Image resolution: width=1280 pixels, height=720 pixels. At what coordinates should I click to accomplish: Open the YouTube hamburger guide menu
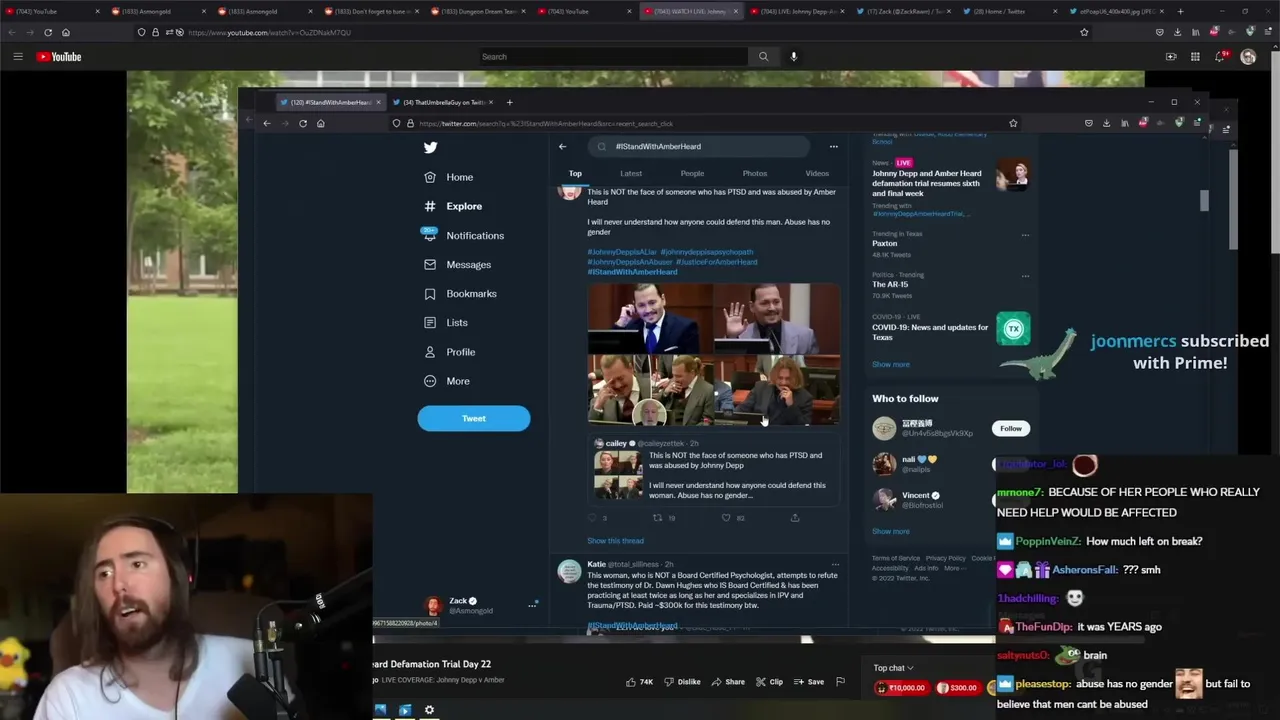click(17, 57)
